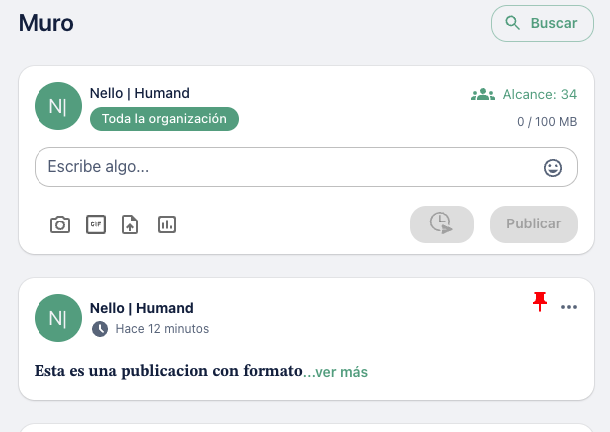Click the camera photo upload icon
The height and width of the screenshot is (432, 610).
tap(60, 225)
